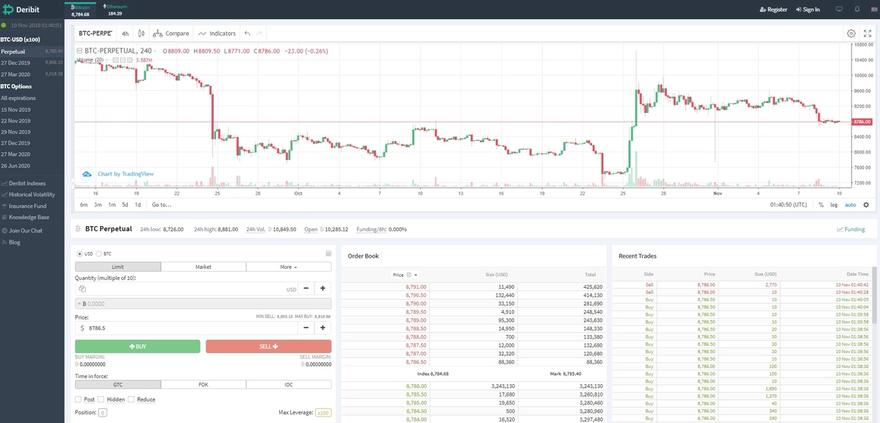Set chart range to 5d
Image resolution: width=880 pixels, height=423 pixels.
tap(125, 205)
